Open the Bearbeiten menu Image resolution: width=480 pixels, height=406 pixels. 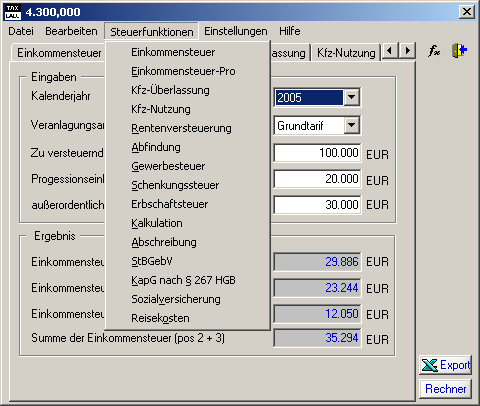(x=71, y=31)
